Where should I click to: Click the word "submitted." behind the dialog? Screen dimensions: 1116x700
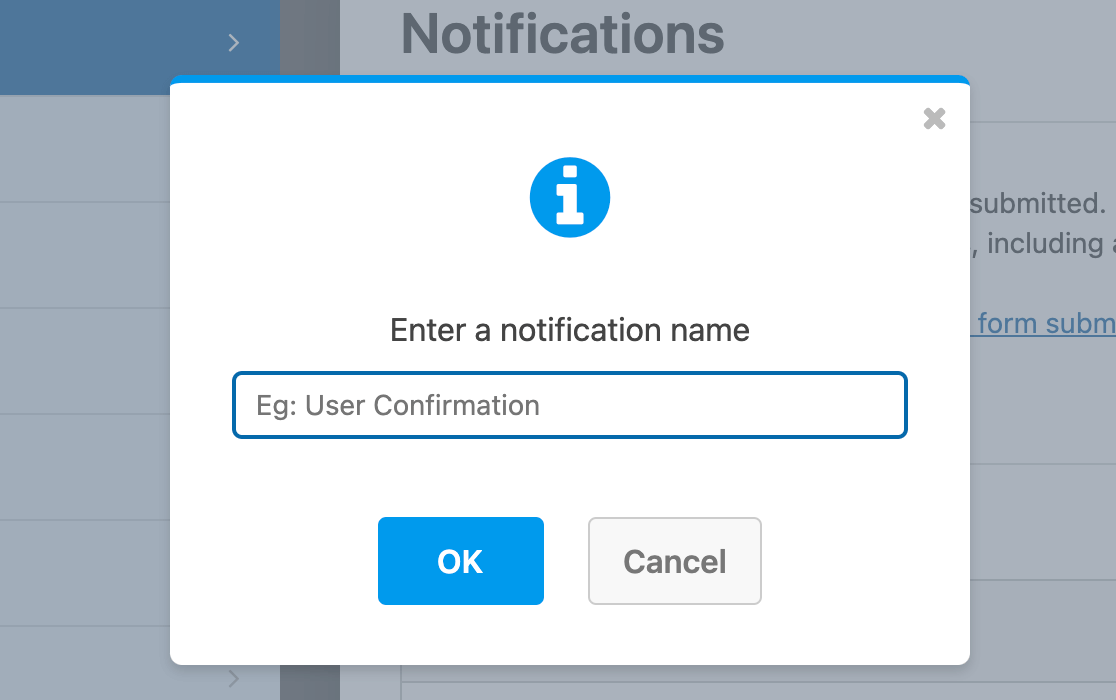pyautogui.click(x=1038, y=204)
